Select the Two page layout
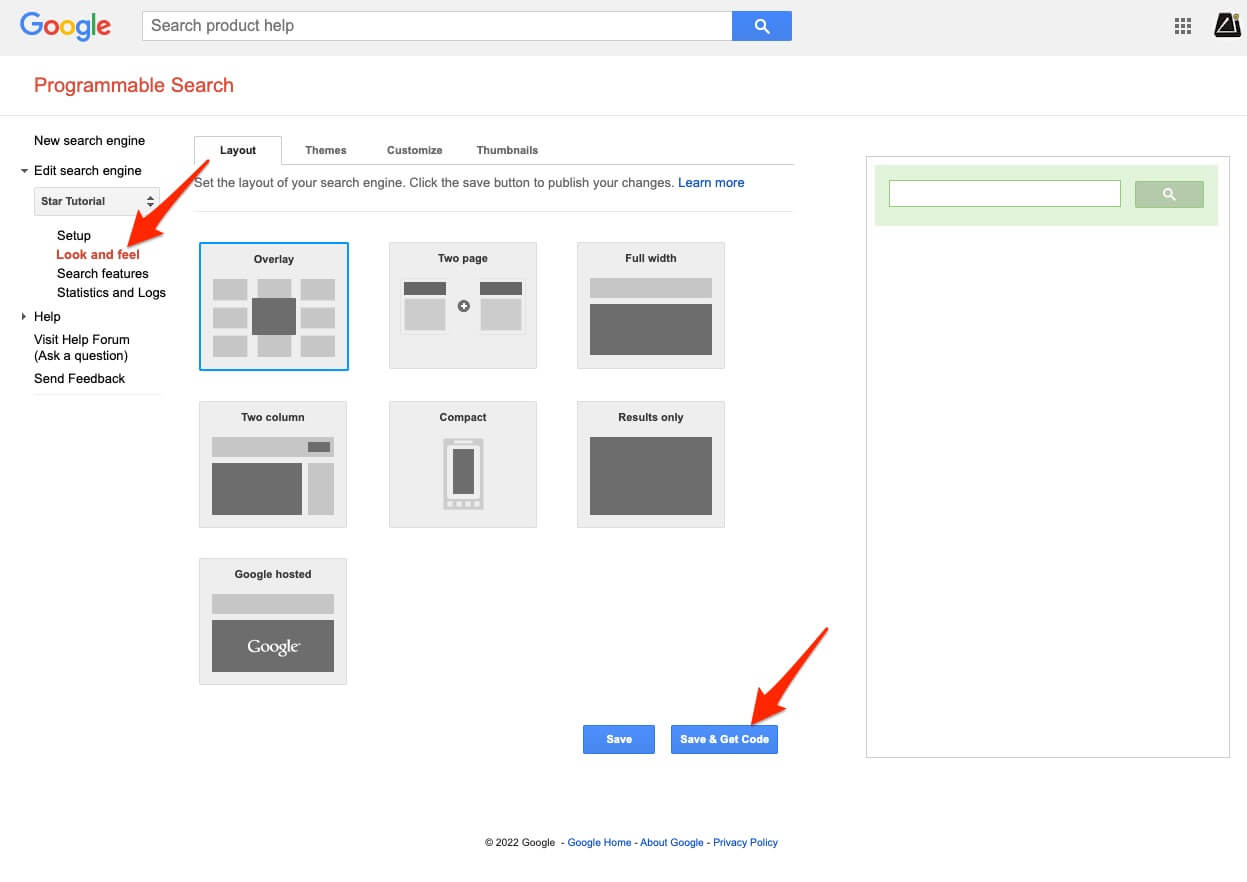The height and width of the screenshot is (882, 1247). click(x=462, y=305)
